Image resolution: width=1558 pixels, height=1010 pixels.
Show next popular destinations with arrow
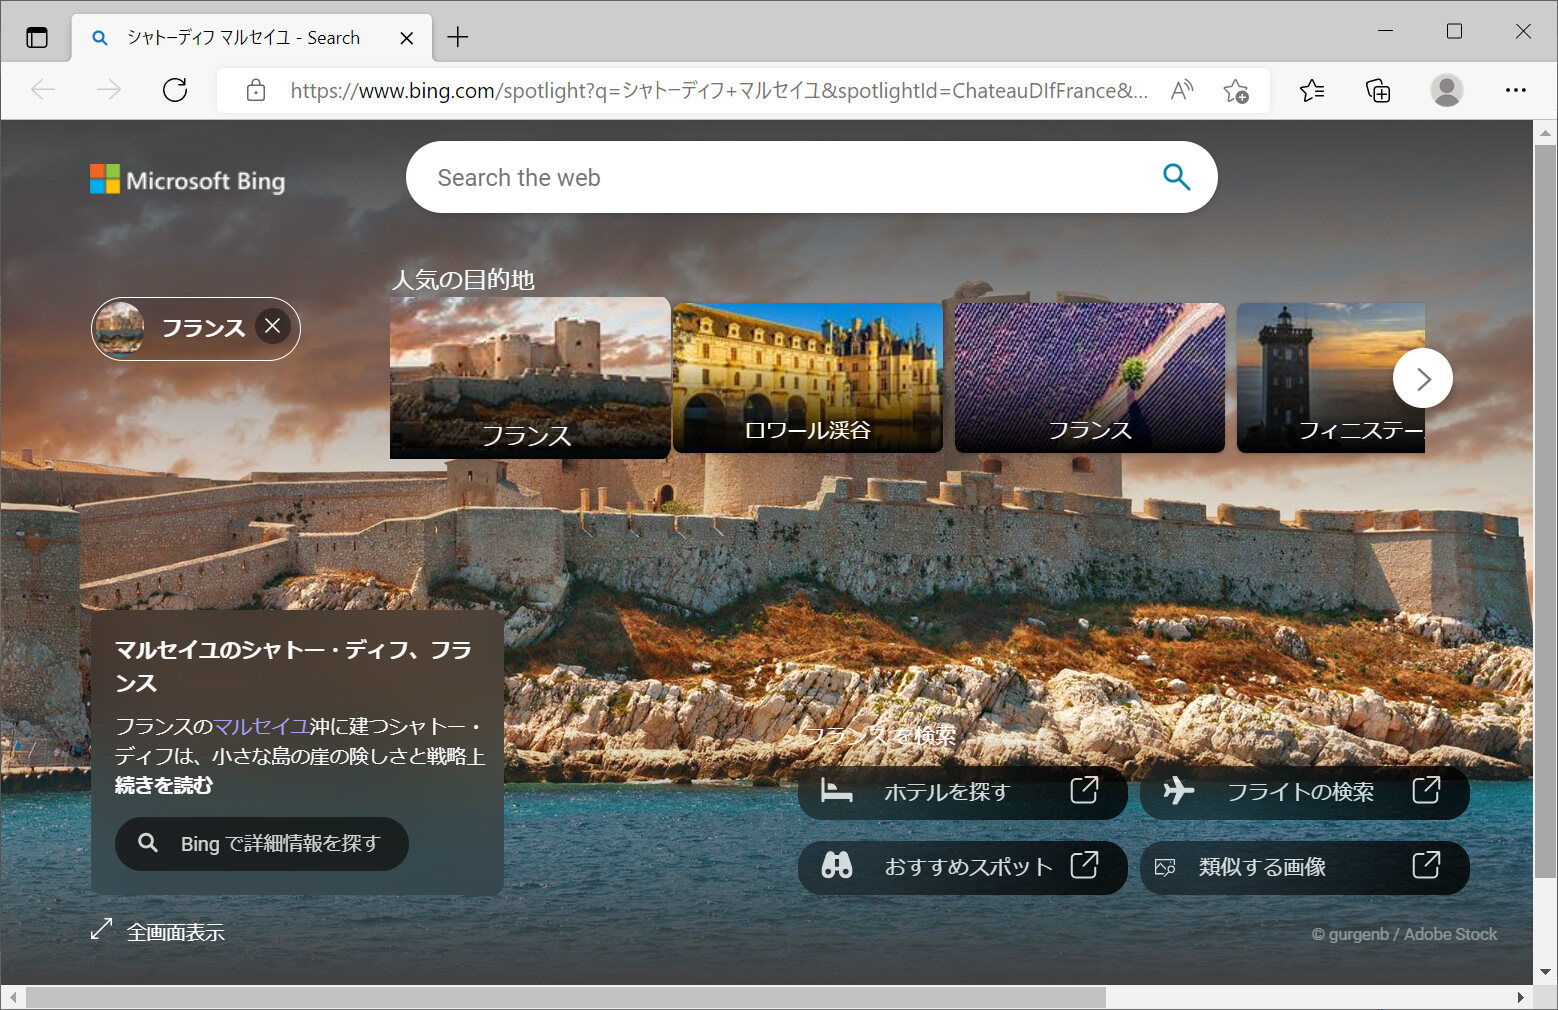click(1422, 378)
